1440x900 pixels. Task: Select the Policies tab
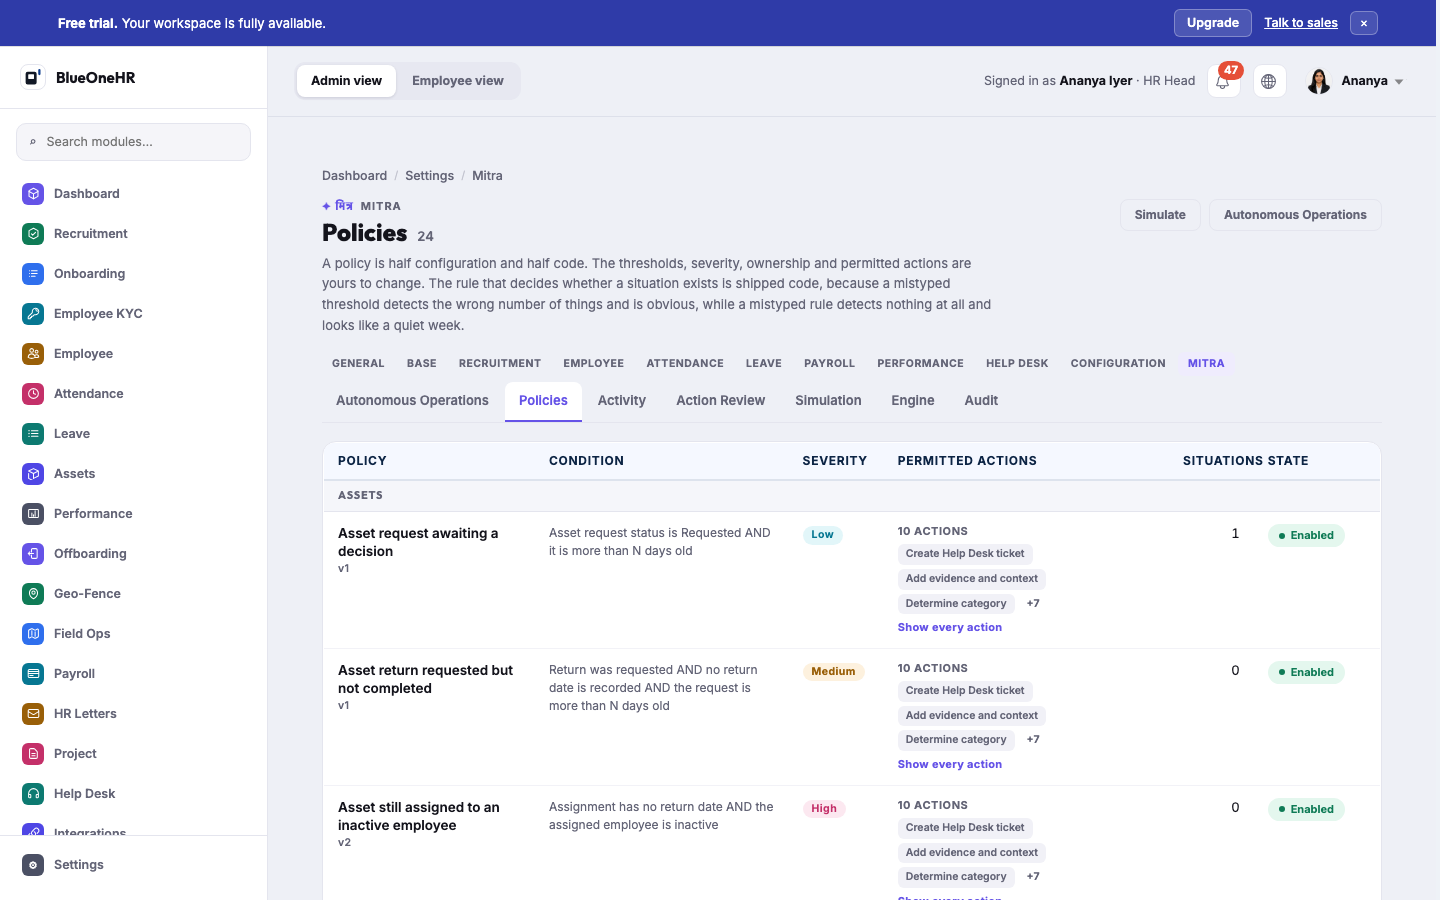point(543,401)
